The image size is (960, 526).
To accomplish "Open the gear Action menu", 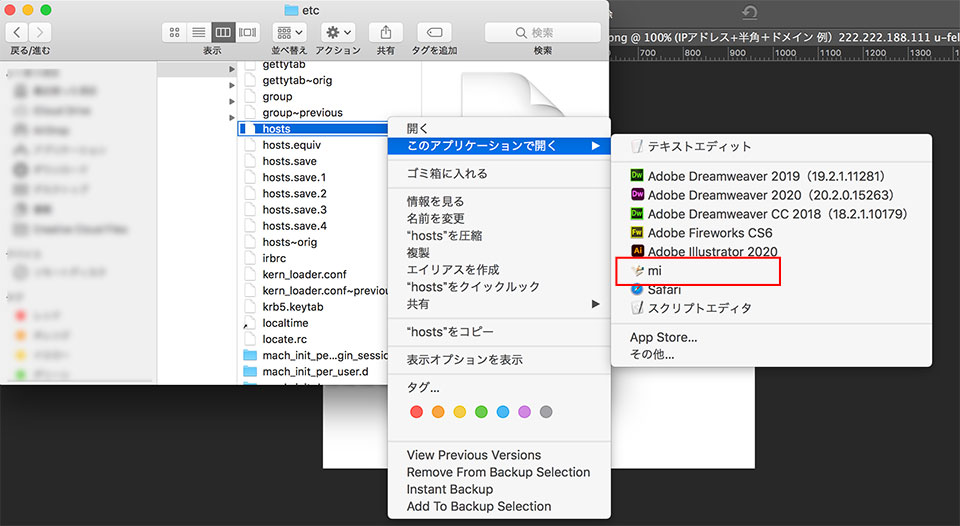I will coord(338,32).
